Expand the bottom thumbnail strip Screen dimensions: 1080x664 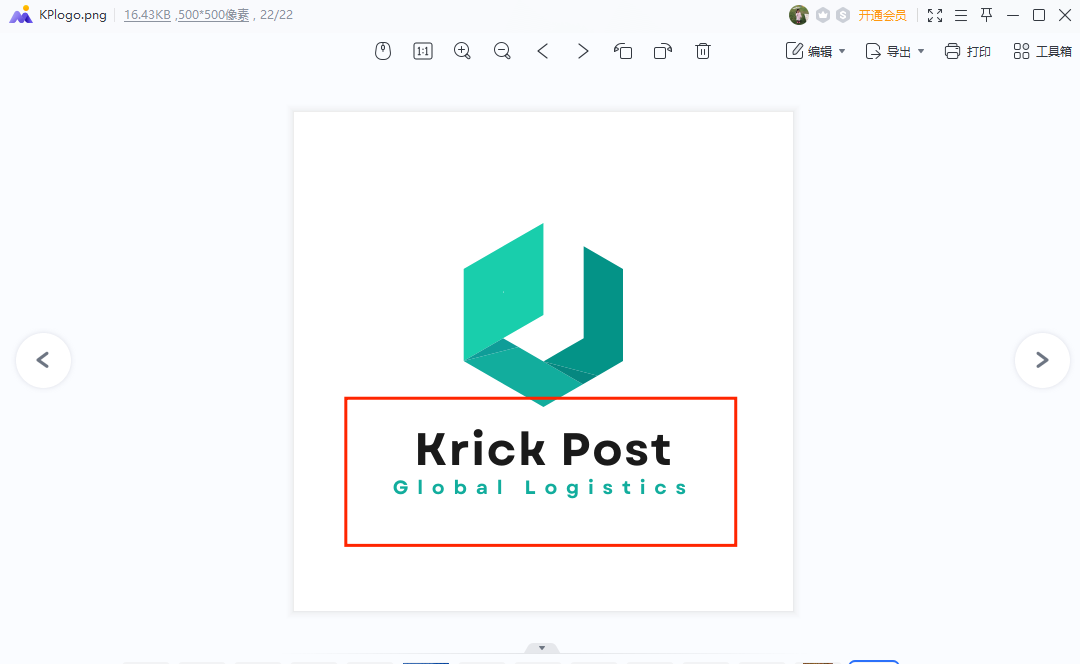(542, 648)
